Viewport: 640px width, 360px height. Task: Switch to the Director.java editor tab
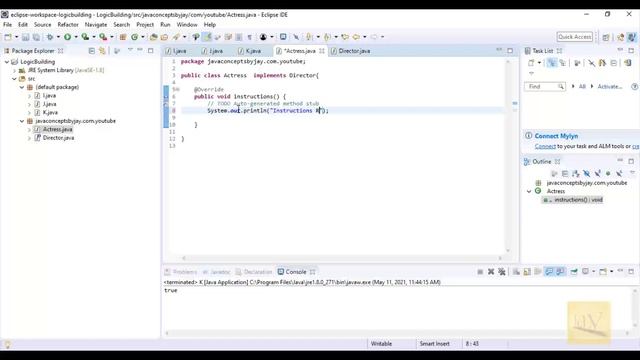350,51
